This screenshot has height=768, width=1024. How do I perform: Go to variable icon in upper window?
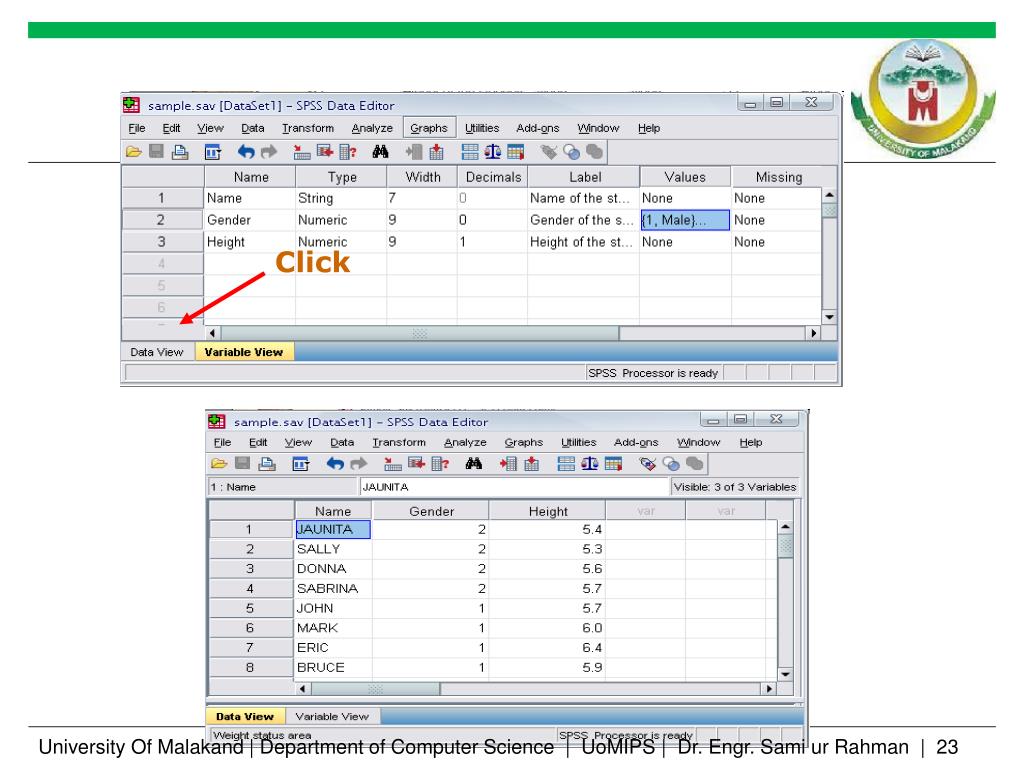[325, 152]
